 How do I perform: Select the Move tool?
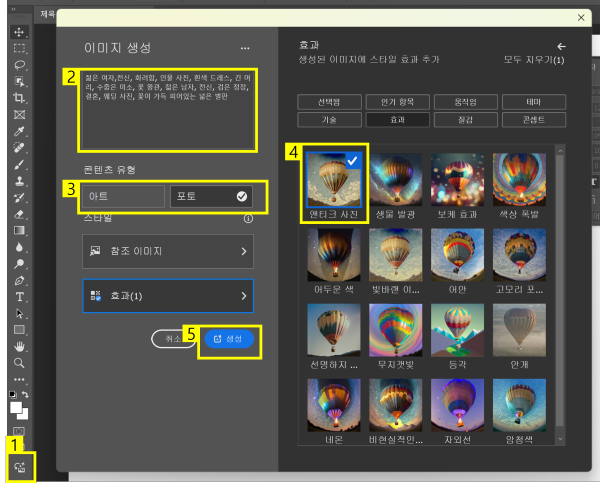pos(19,32)
